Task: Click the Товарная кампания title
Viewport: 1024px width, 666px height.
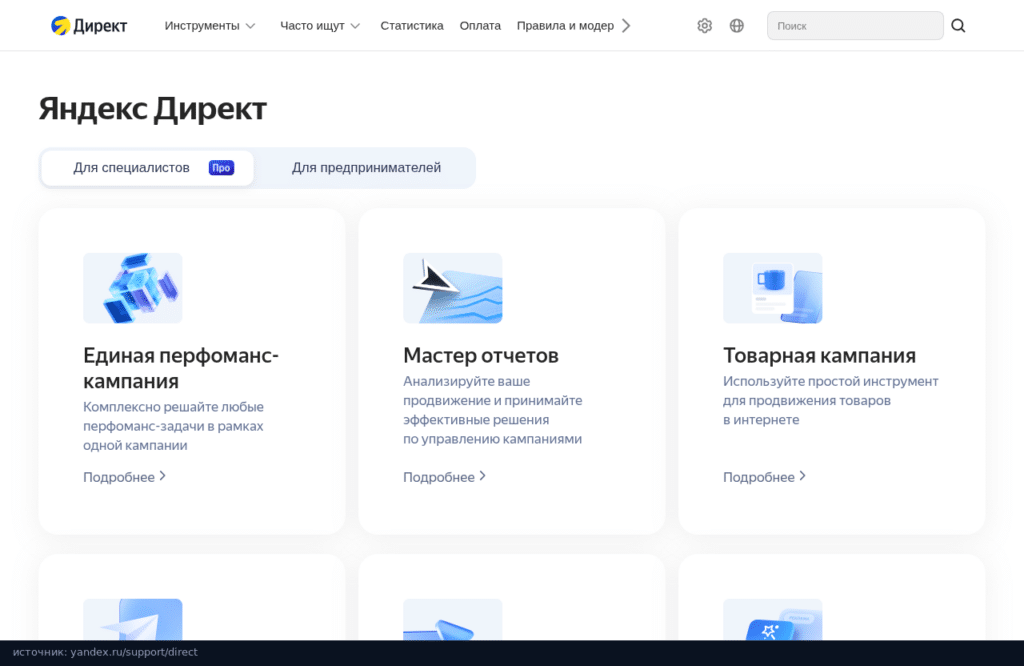Action: pyautogui.click(x=819, y=355)
